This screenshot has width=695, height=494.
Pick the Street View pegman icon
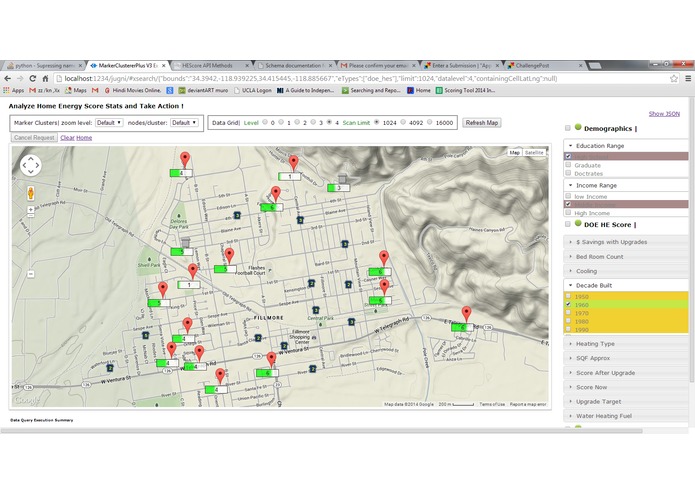[x=31, y=193]
